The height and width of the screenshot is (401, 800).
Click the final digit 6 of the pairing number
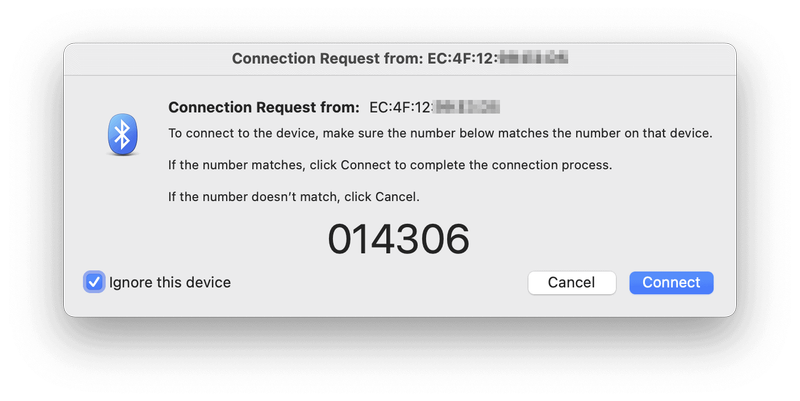(458, 239)
